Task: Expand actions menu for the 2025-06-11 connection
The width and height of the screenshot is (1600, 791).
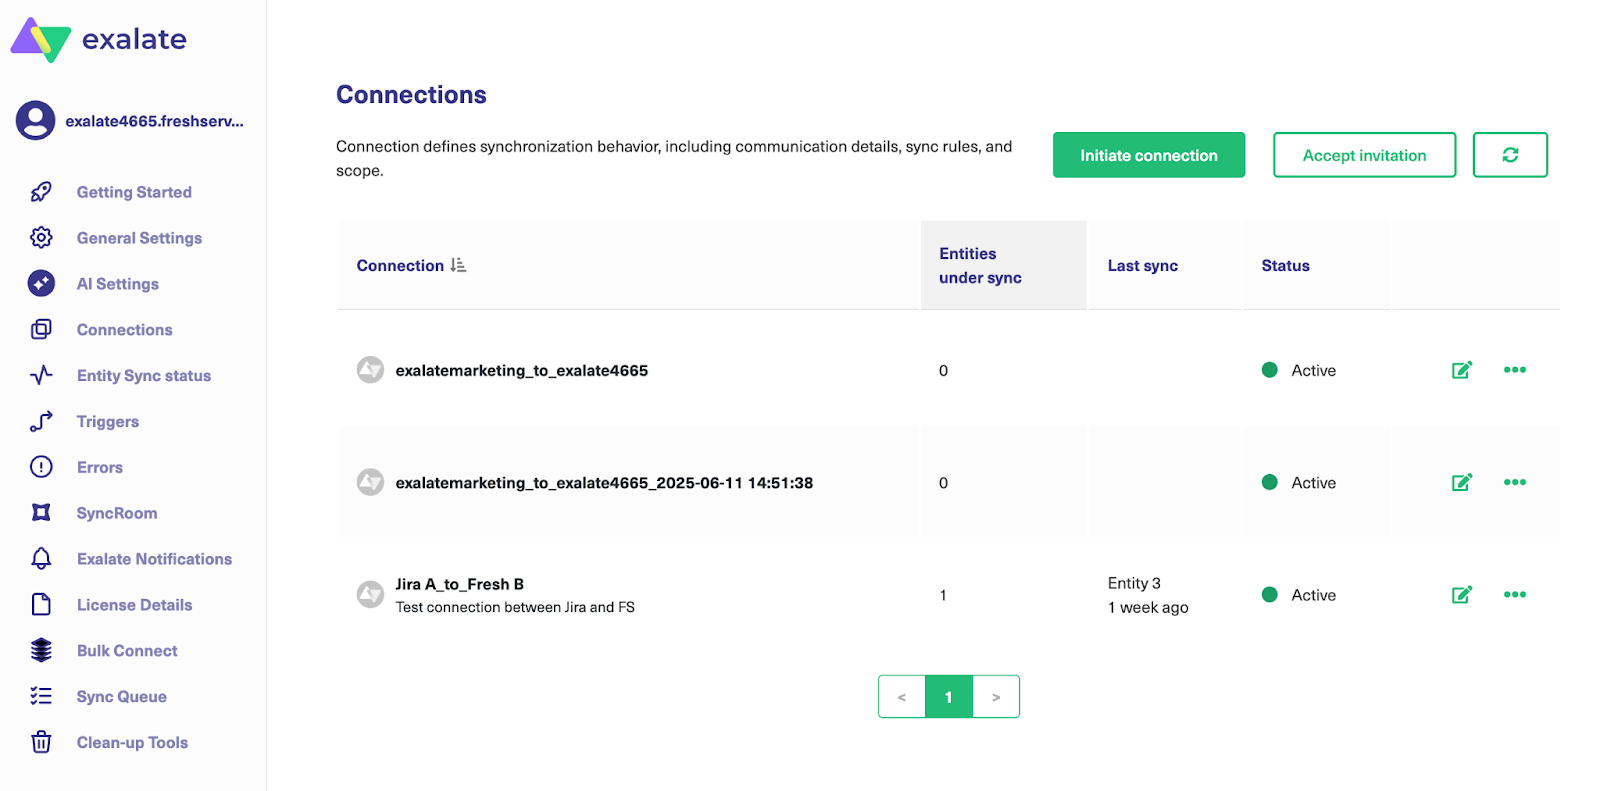Action: pos(1514,482)
